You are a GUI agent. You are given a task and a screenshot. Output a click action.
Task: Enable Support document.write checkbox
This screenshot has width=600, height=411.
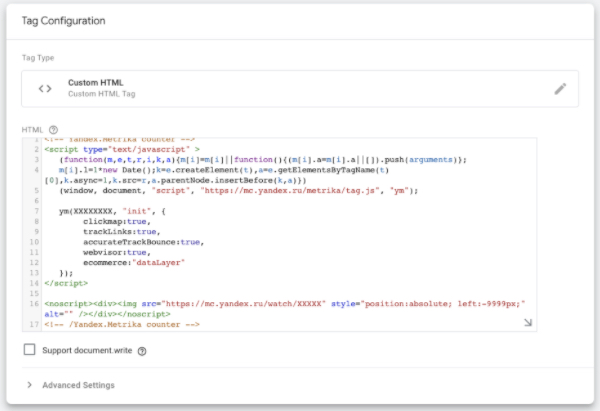click(29, 349)
